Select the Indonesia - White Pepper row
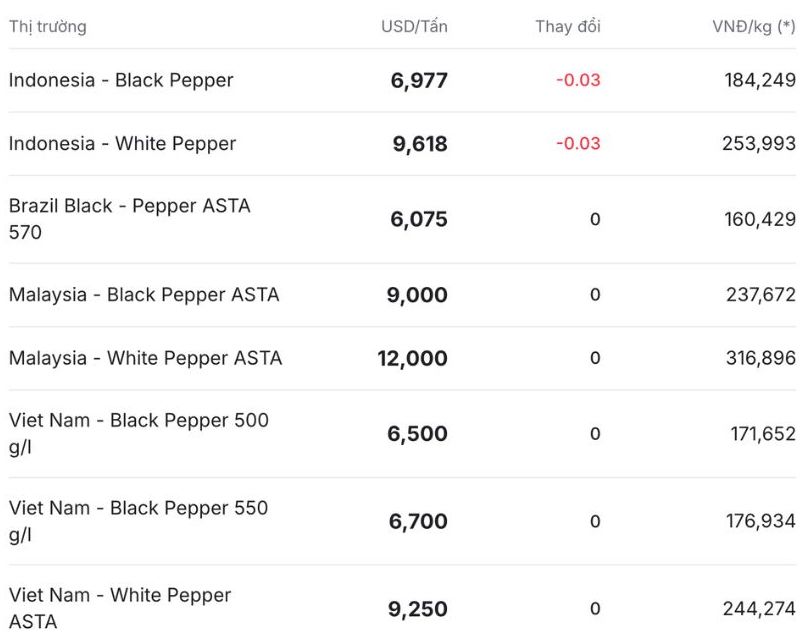Viewport: 806px width, 636px height. click(122, 143)
